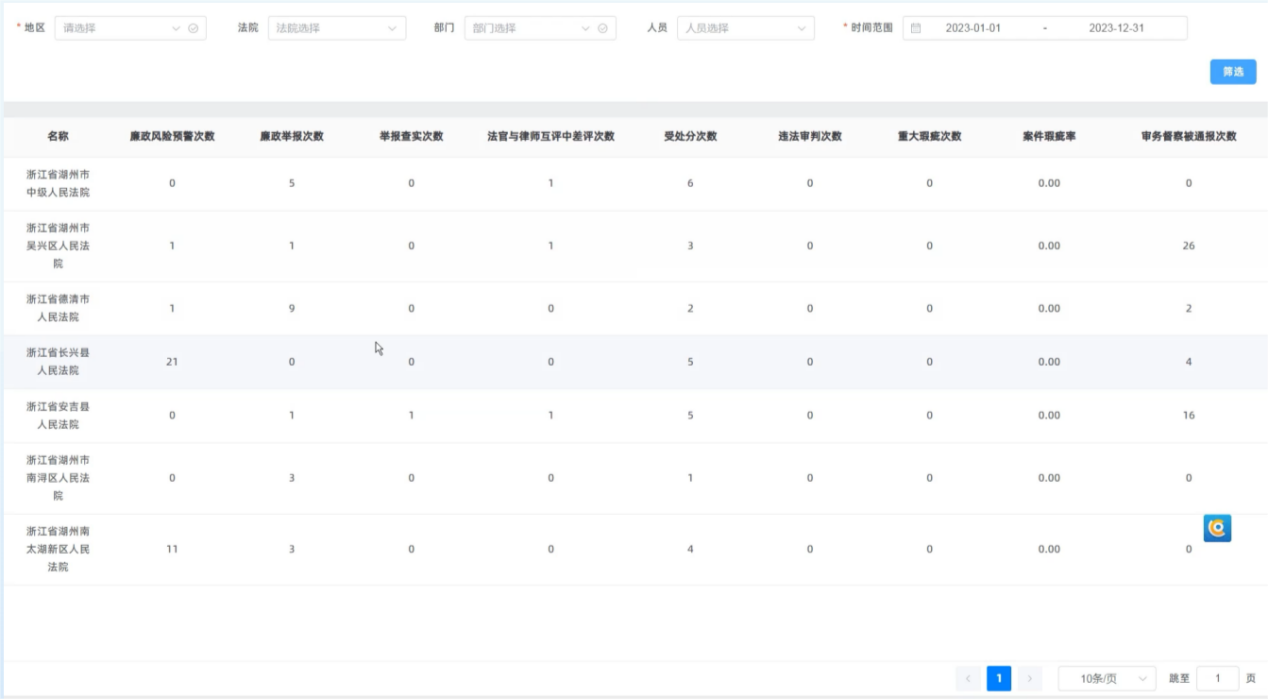
Task: Click the clear icon in the 部门 selector
Action: tap(602, 28)
